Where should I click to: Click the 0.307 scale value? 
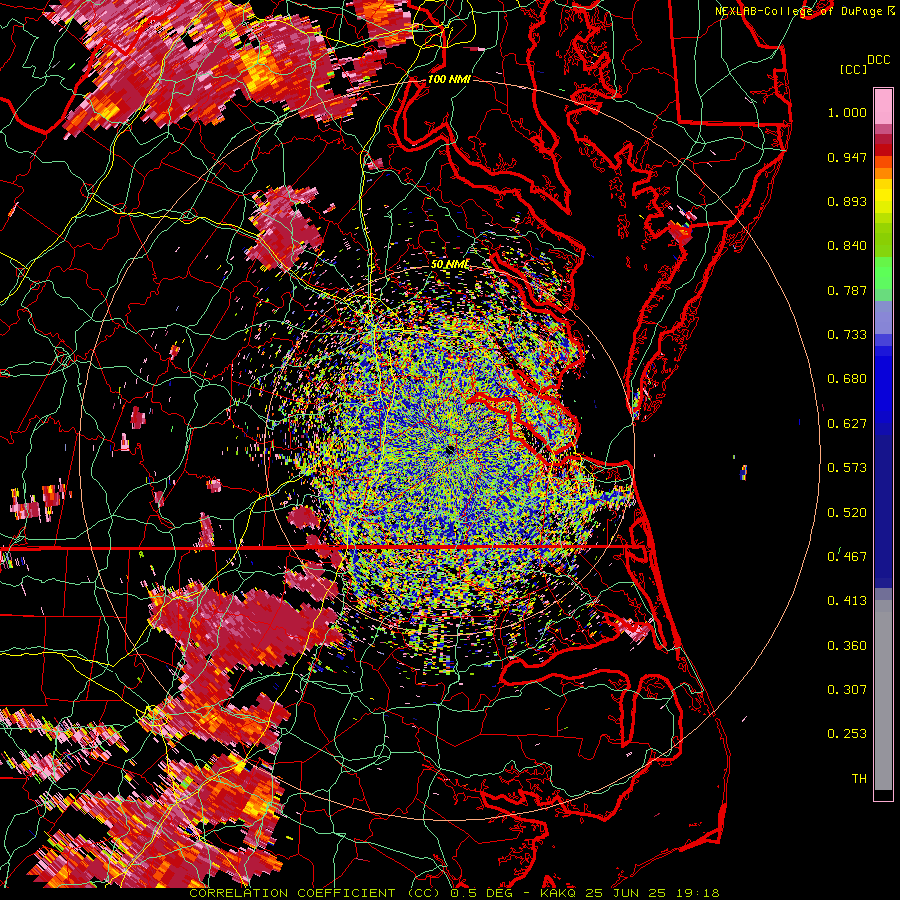pos(847,690)
